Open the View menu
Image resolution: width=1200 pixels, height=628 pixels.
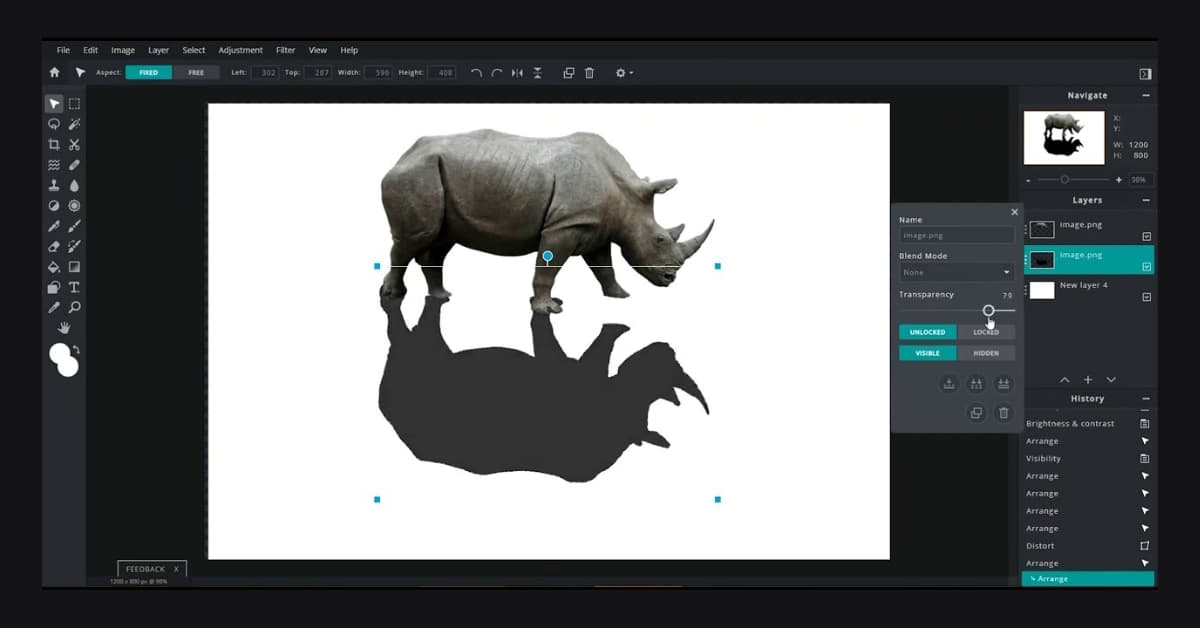coord(318,50)
